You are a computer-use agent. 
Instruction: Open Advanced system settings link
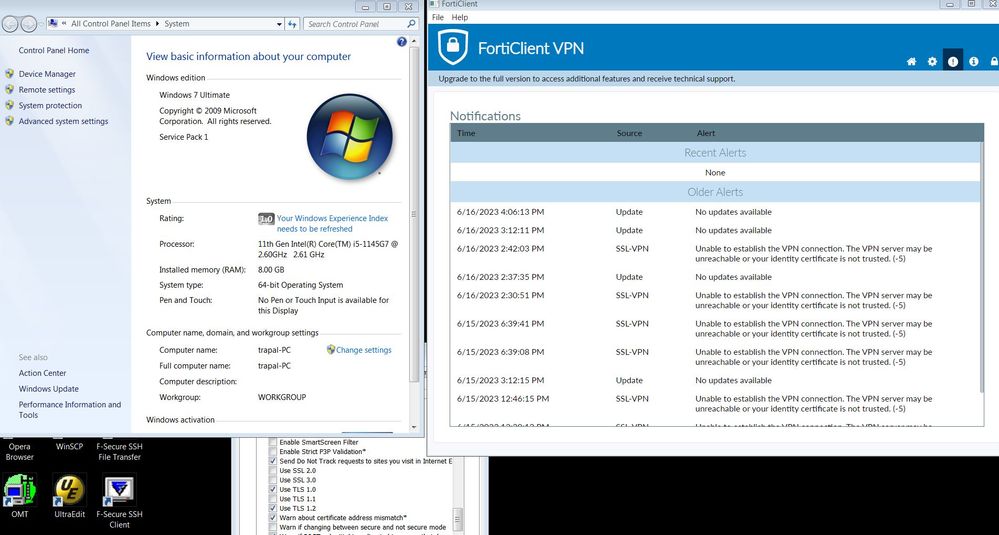click(x=63, y=121)
